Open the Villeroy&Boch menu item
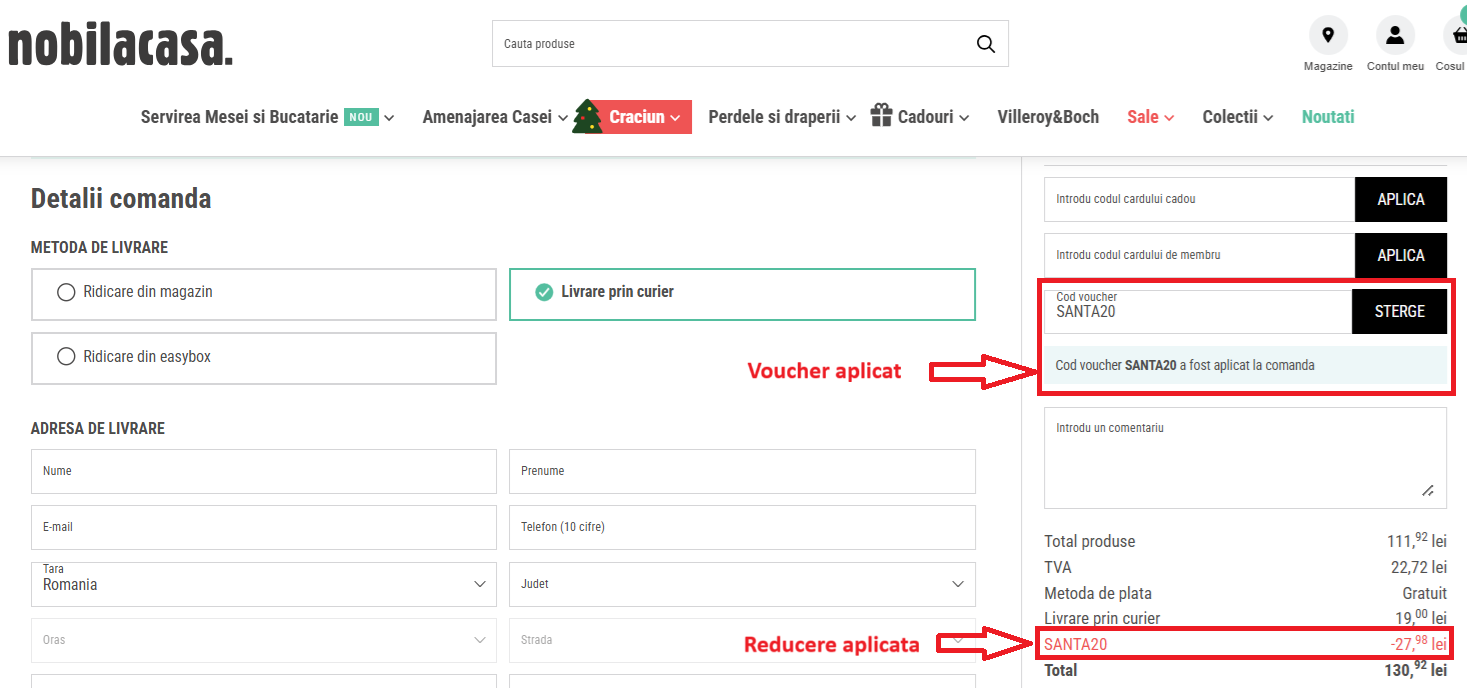This screenshot has width=1467, height=688. [1048, 117]
